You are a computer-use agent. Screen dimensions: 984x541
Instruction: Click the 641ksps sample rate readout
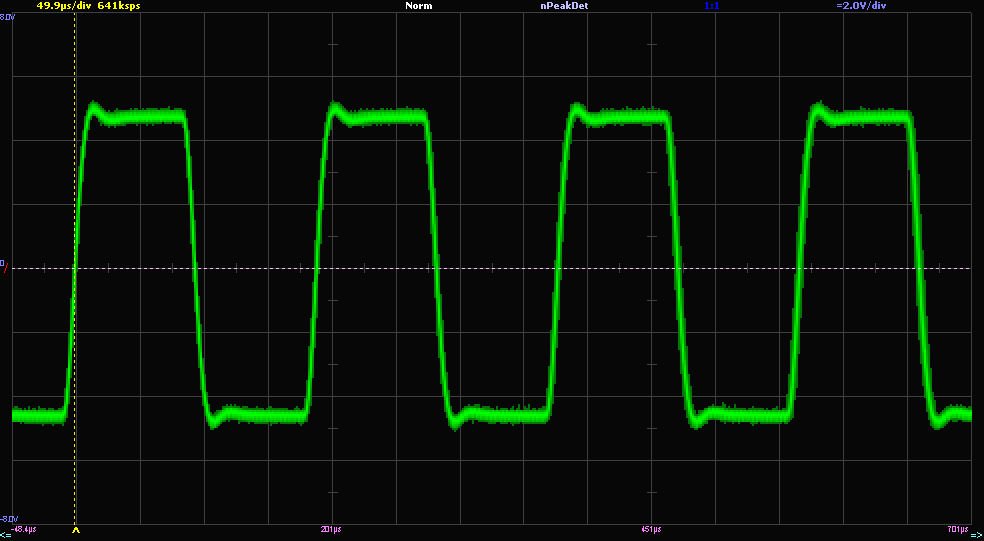point(117,6)
